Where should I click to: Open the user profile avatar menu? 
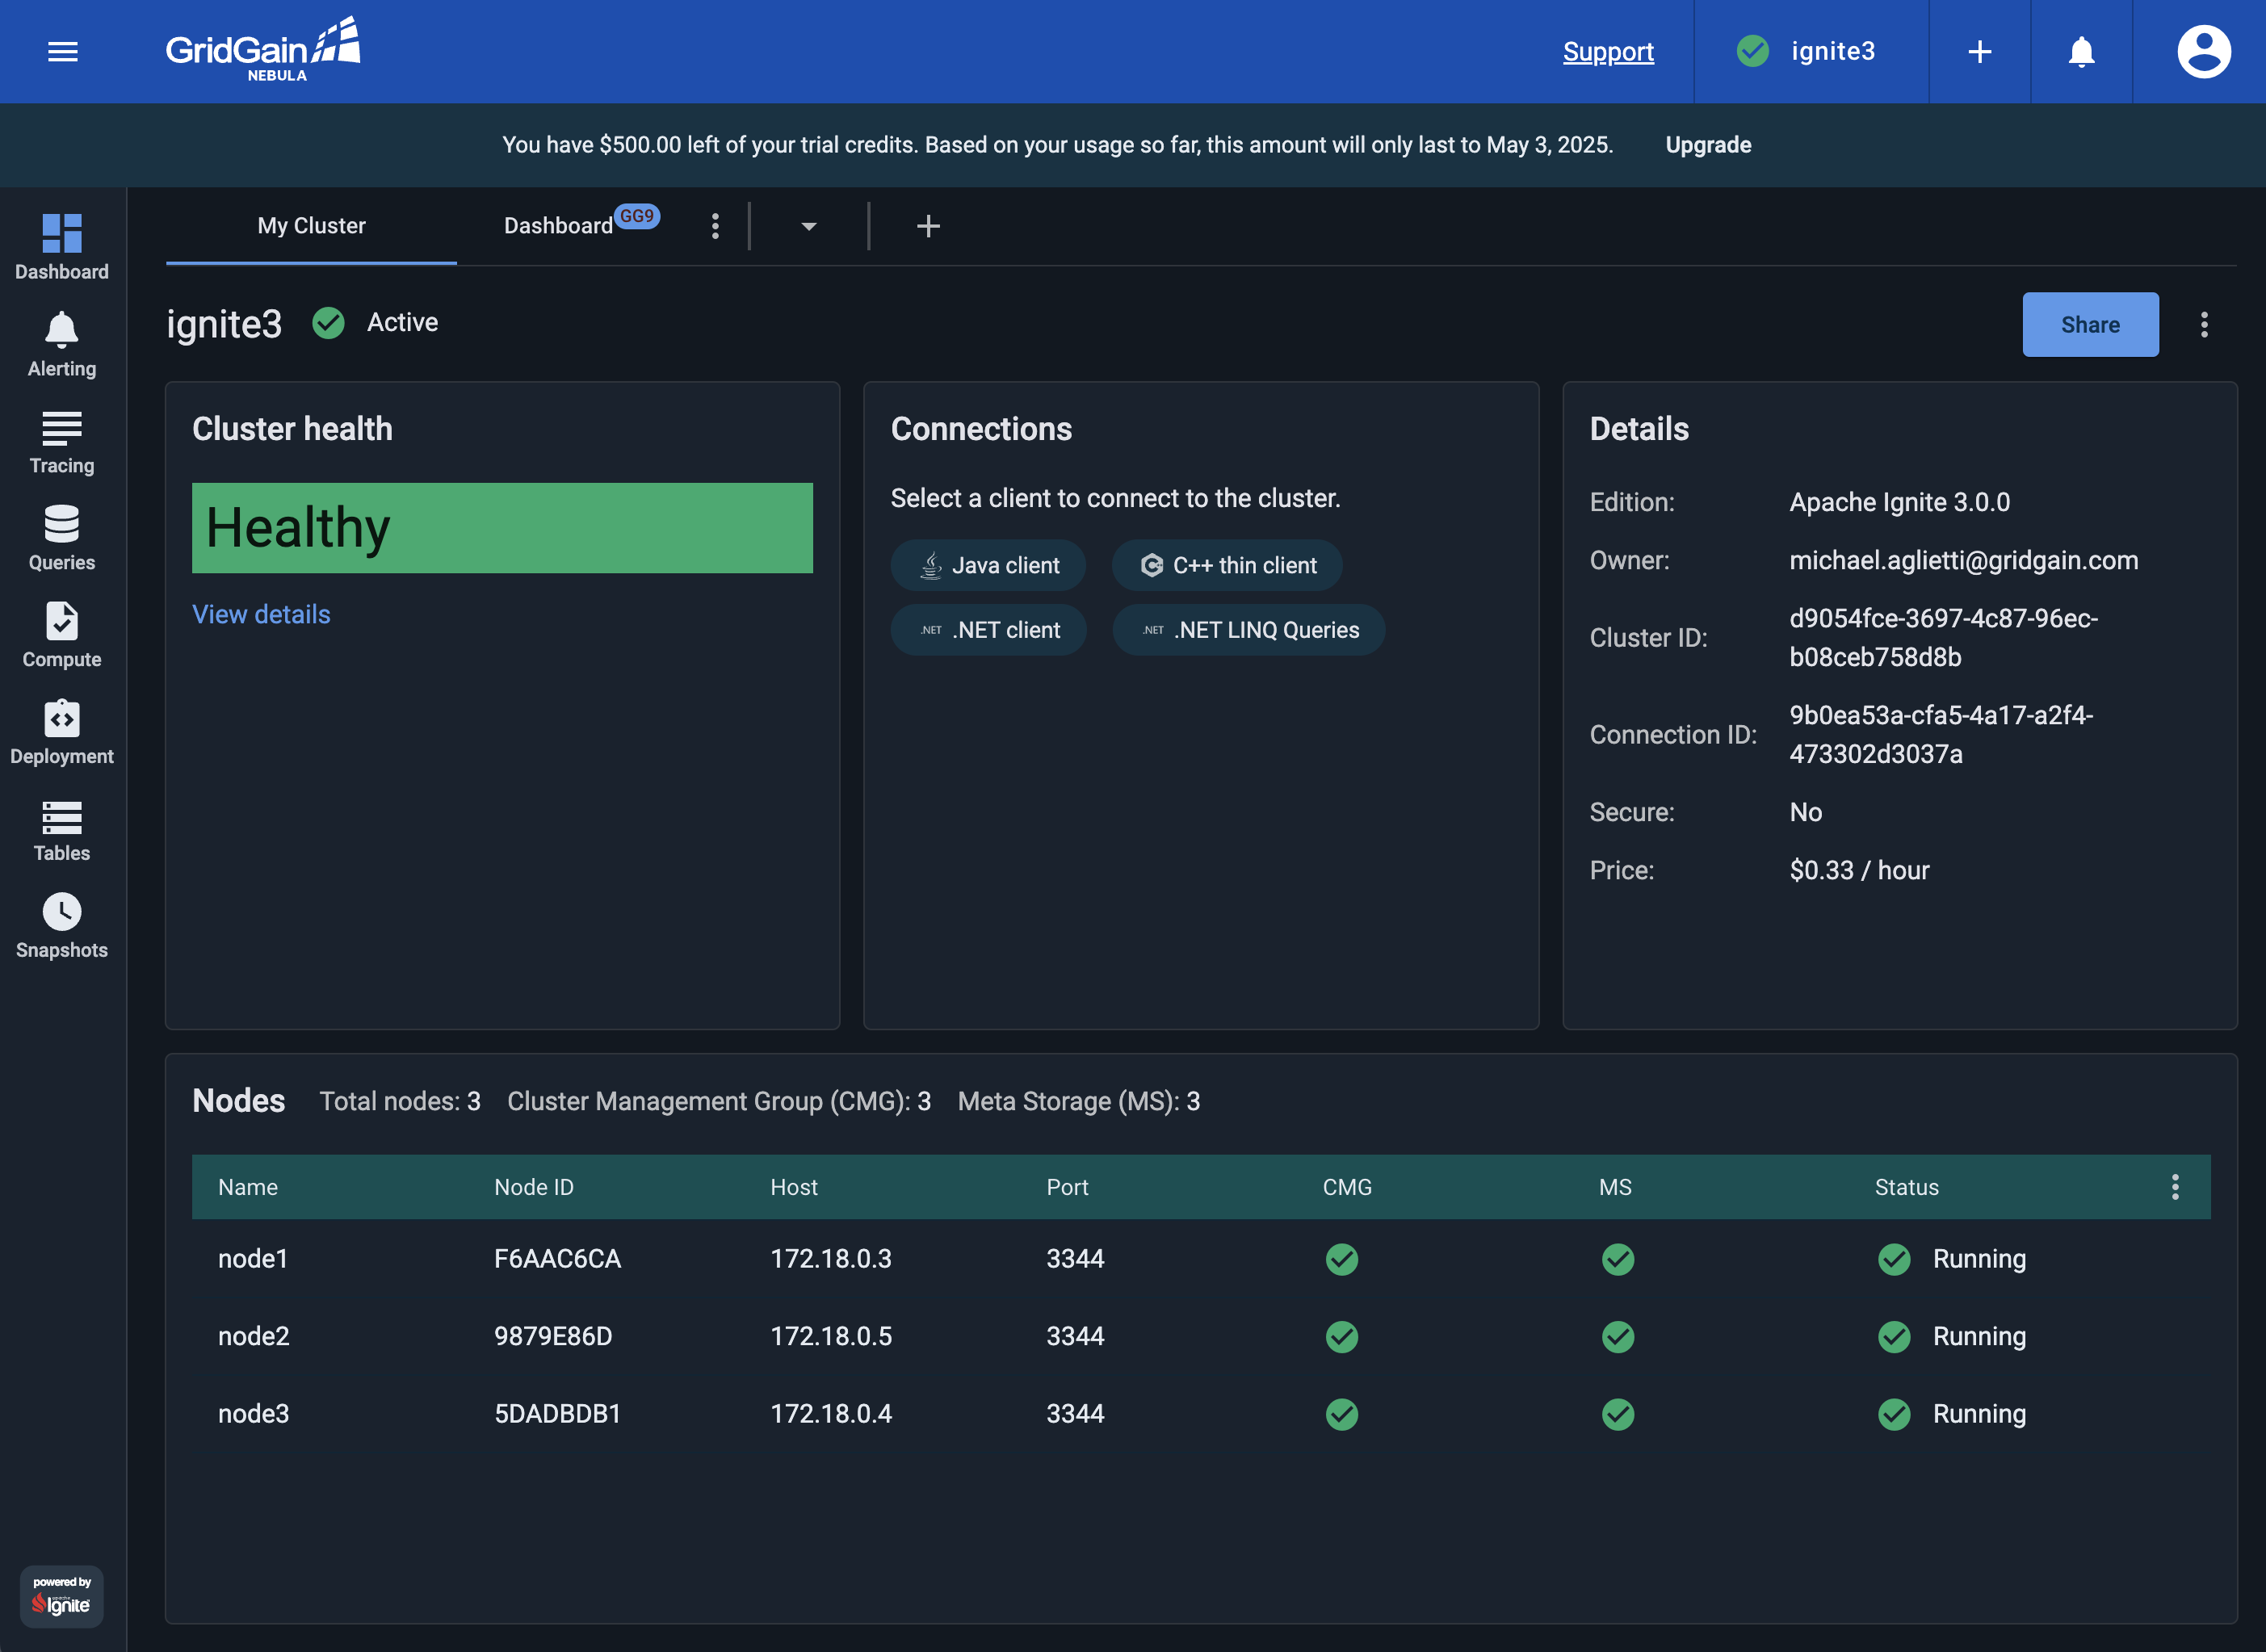pos(2201,51)
